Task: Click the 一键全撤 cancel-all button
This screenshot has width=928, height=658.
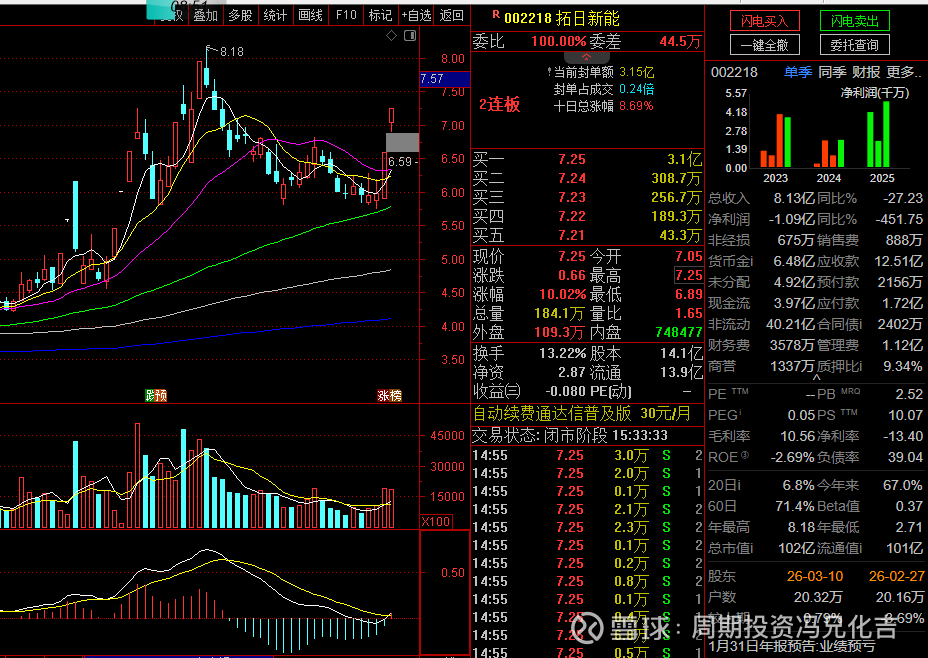Action: (x=765, y=45)
